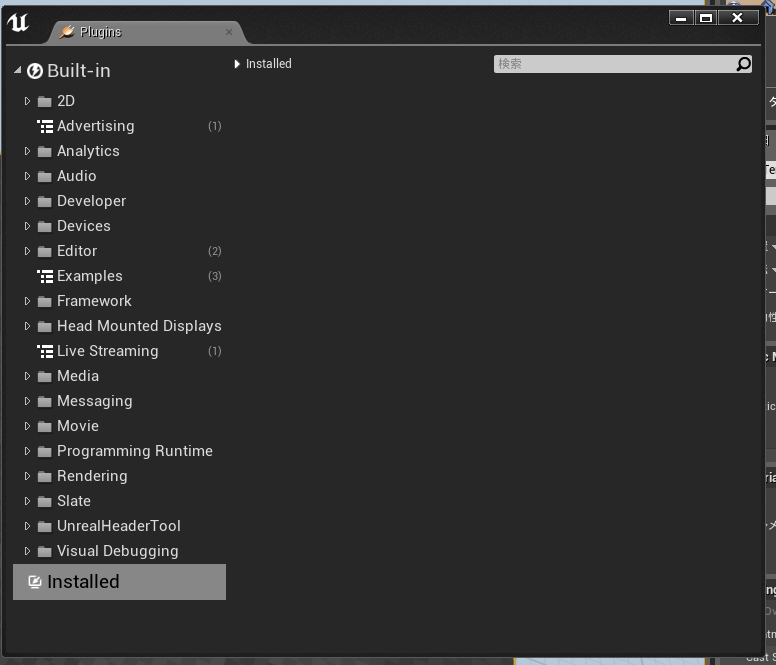Click the Examples count (3) badge

pos(215,276)
